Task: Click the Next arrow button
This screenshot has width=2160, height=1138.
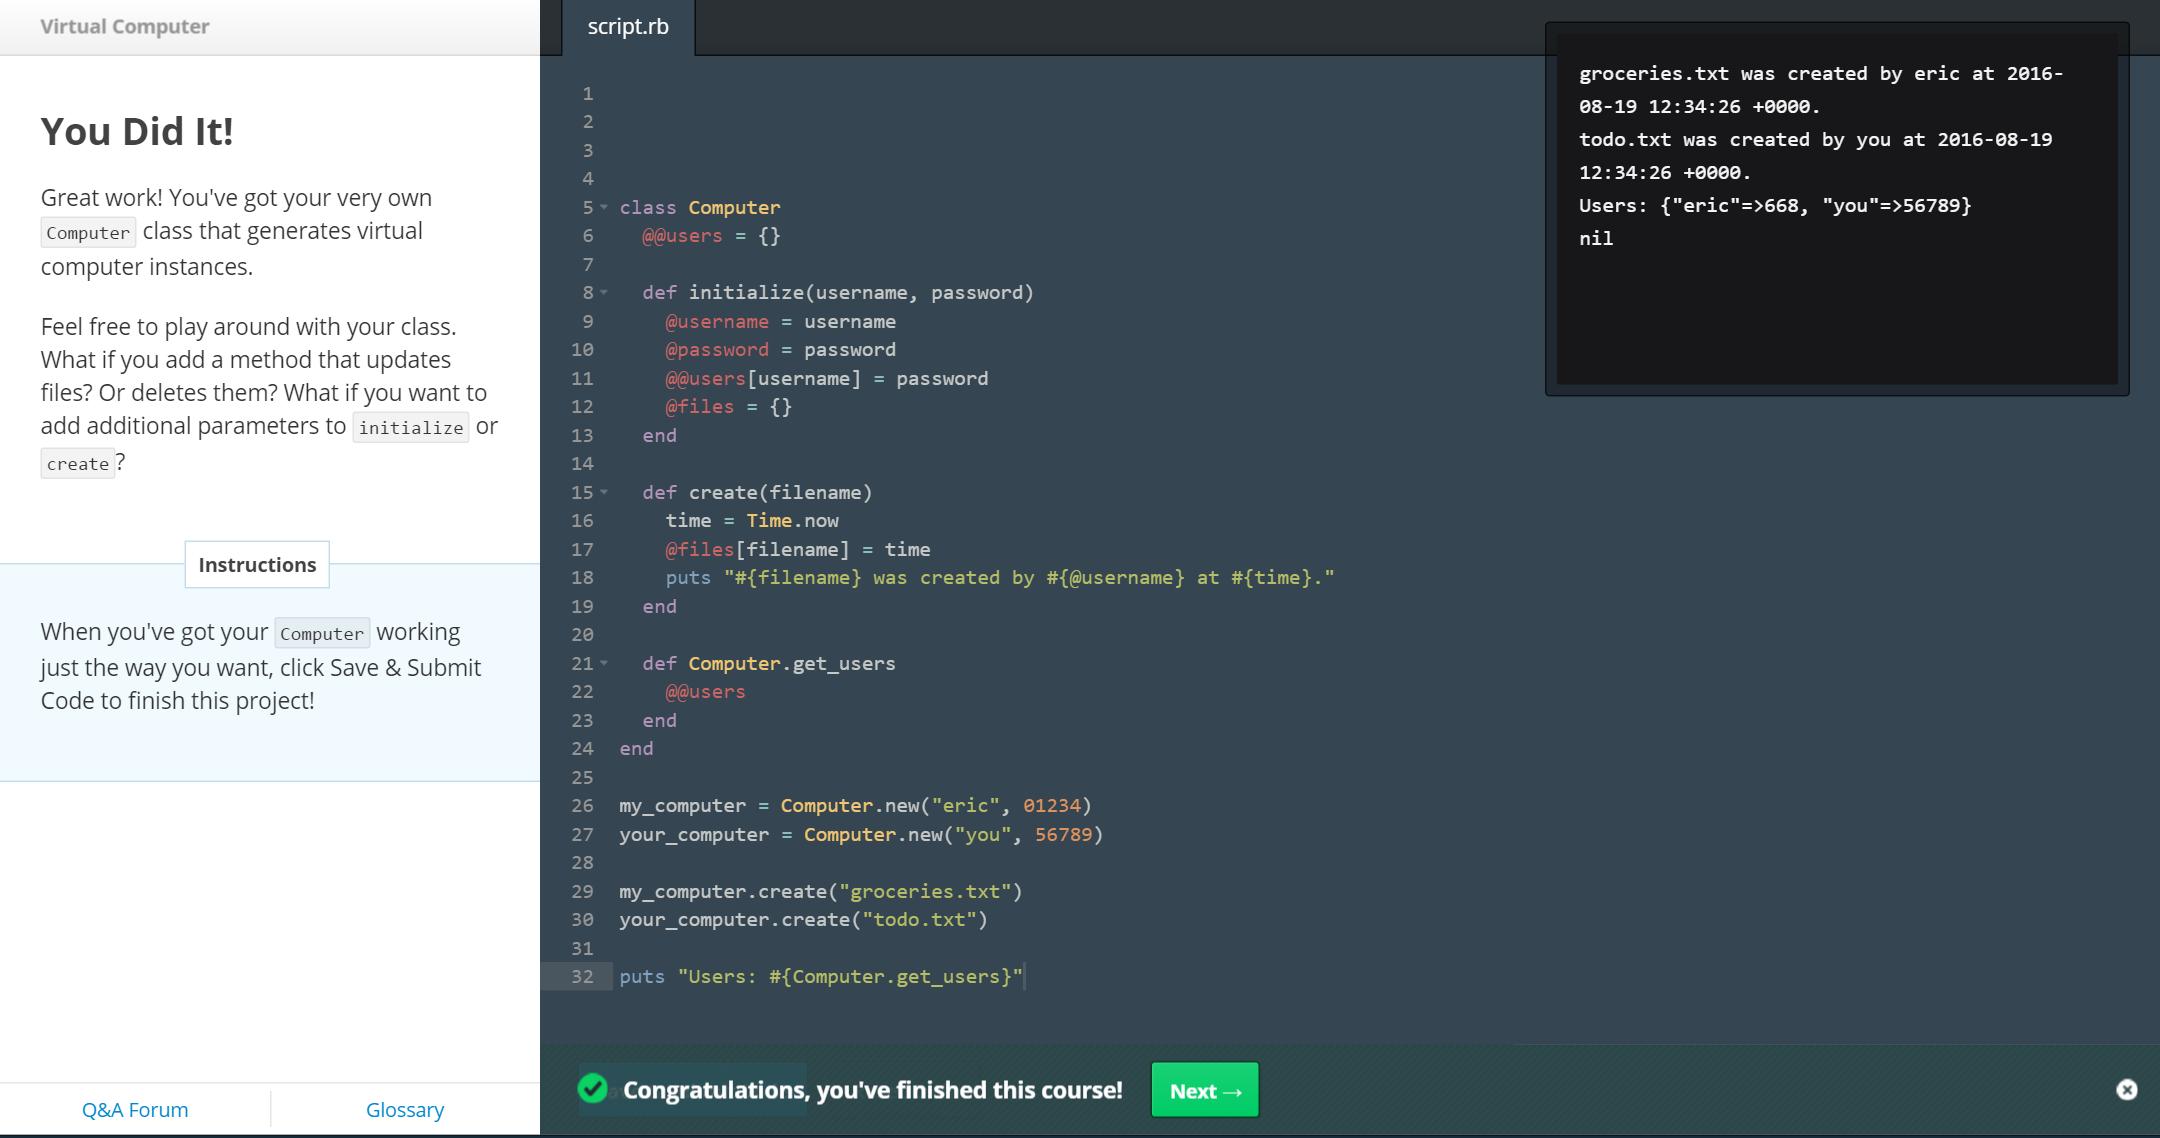Action: click(x=1204, y=1090)
